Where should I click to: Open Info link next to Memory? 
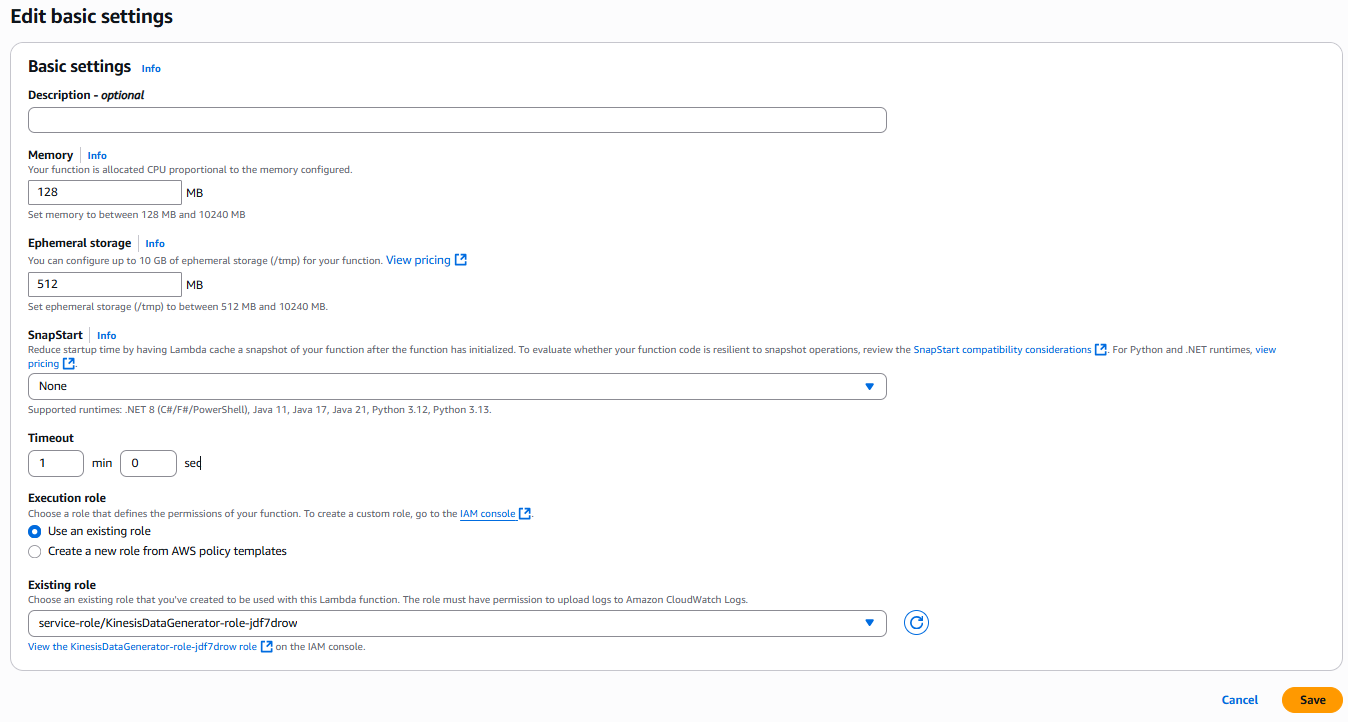tap(97, 156)
